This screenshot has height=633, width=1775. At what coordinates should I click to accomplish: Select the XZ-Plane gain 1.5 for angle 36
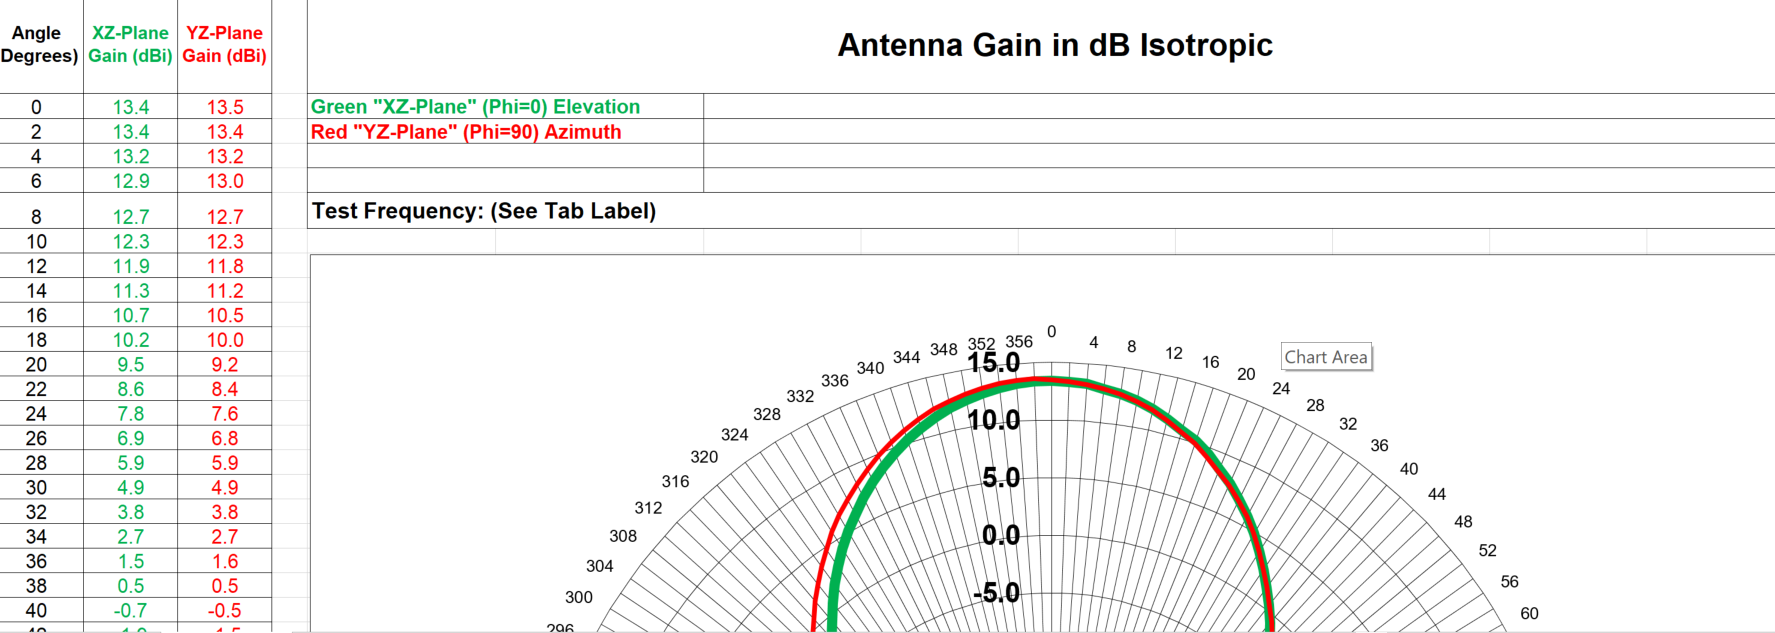pyautogui.click(x=130, y=561)
